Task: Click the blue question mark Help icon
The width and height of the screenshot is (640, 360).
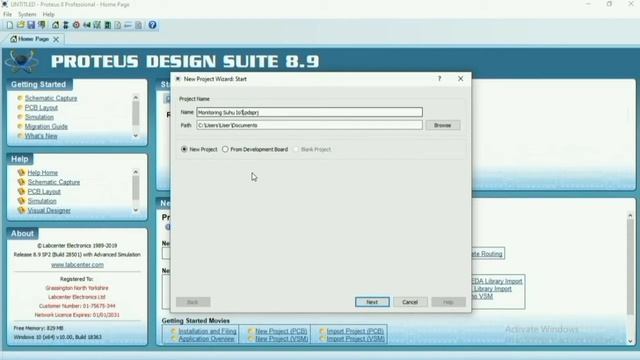Action: [x=152, y=25]
